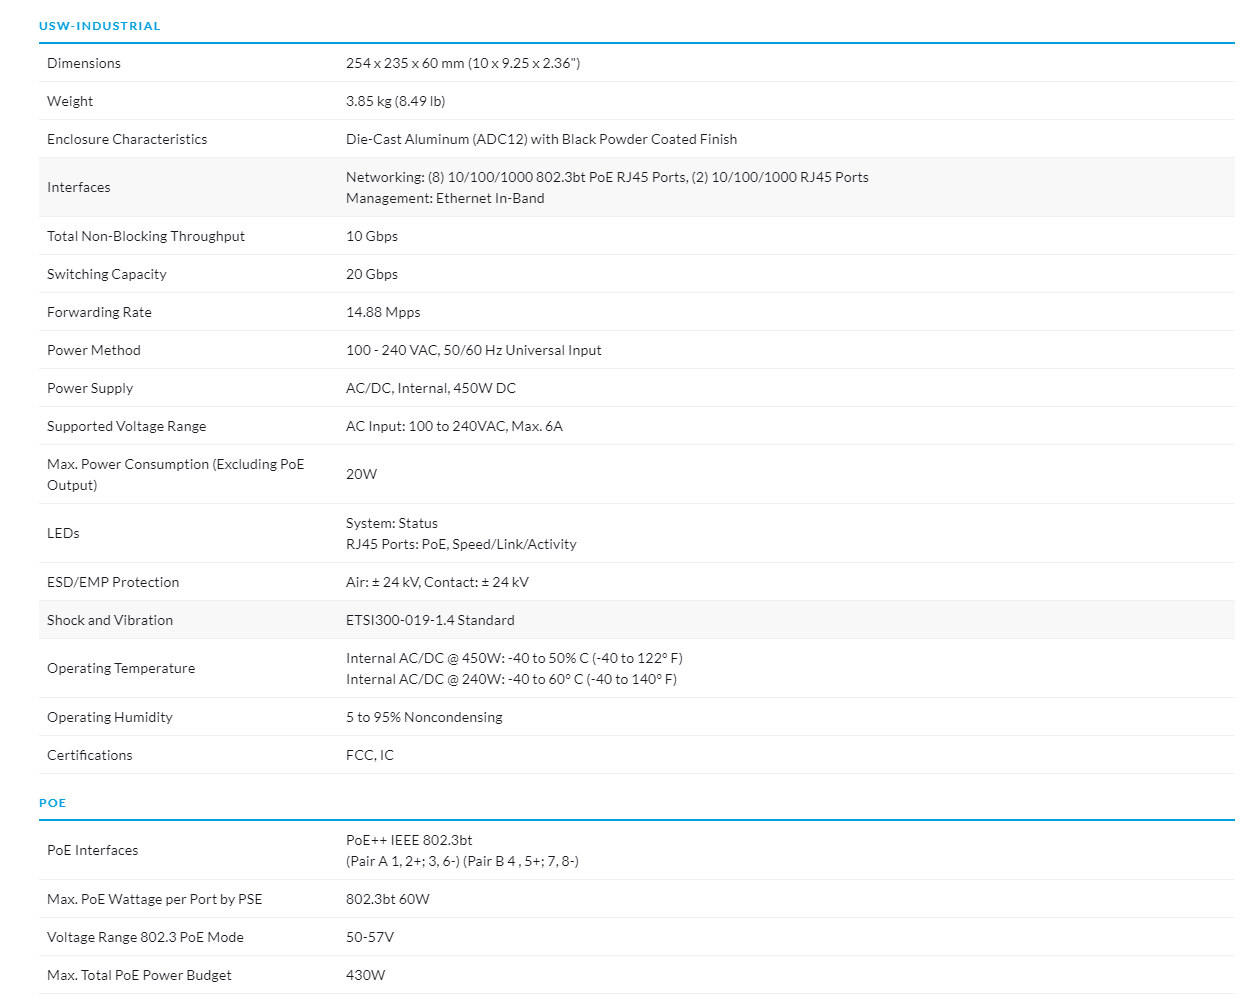
Task: Click the Operating Temperature label
Action: pyautogui.click(x=121, y=668)
